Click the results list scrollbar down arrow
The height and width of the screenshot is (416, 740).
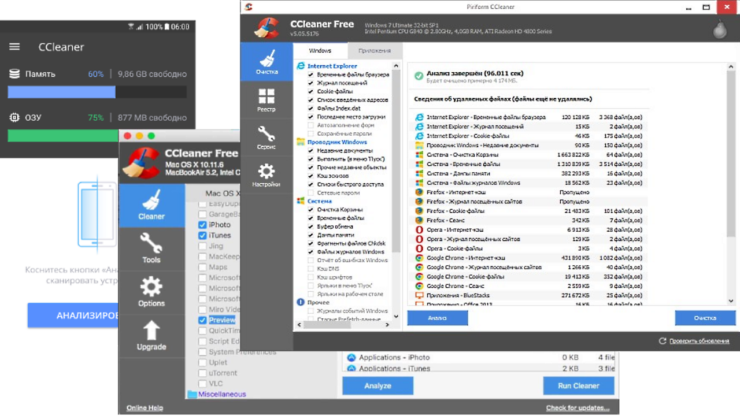point(731,301)
